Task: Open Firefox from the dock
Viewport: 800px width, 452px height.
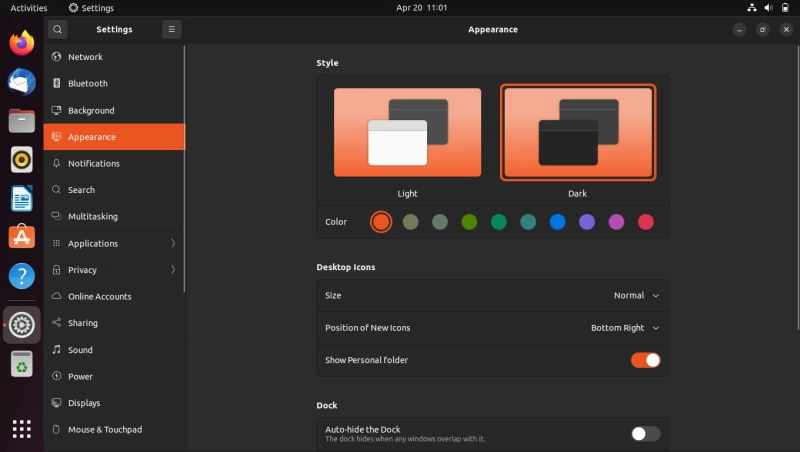Action: click(21, 43)
